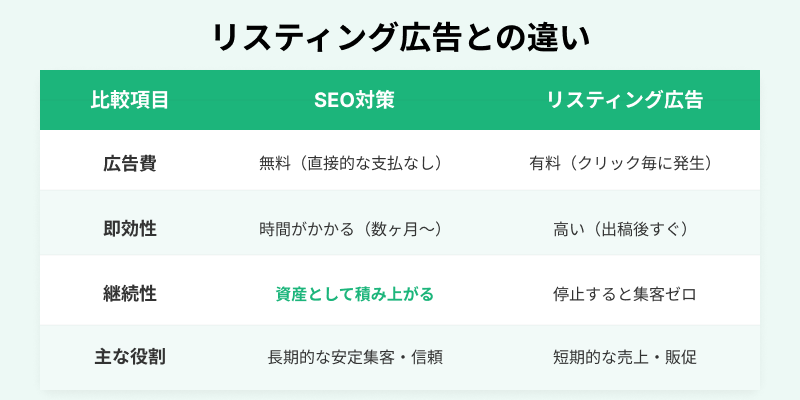
Task: Click the 広告費 row label
Action: click(x=129, y=162)
